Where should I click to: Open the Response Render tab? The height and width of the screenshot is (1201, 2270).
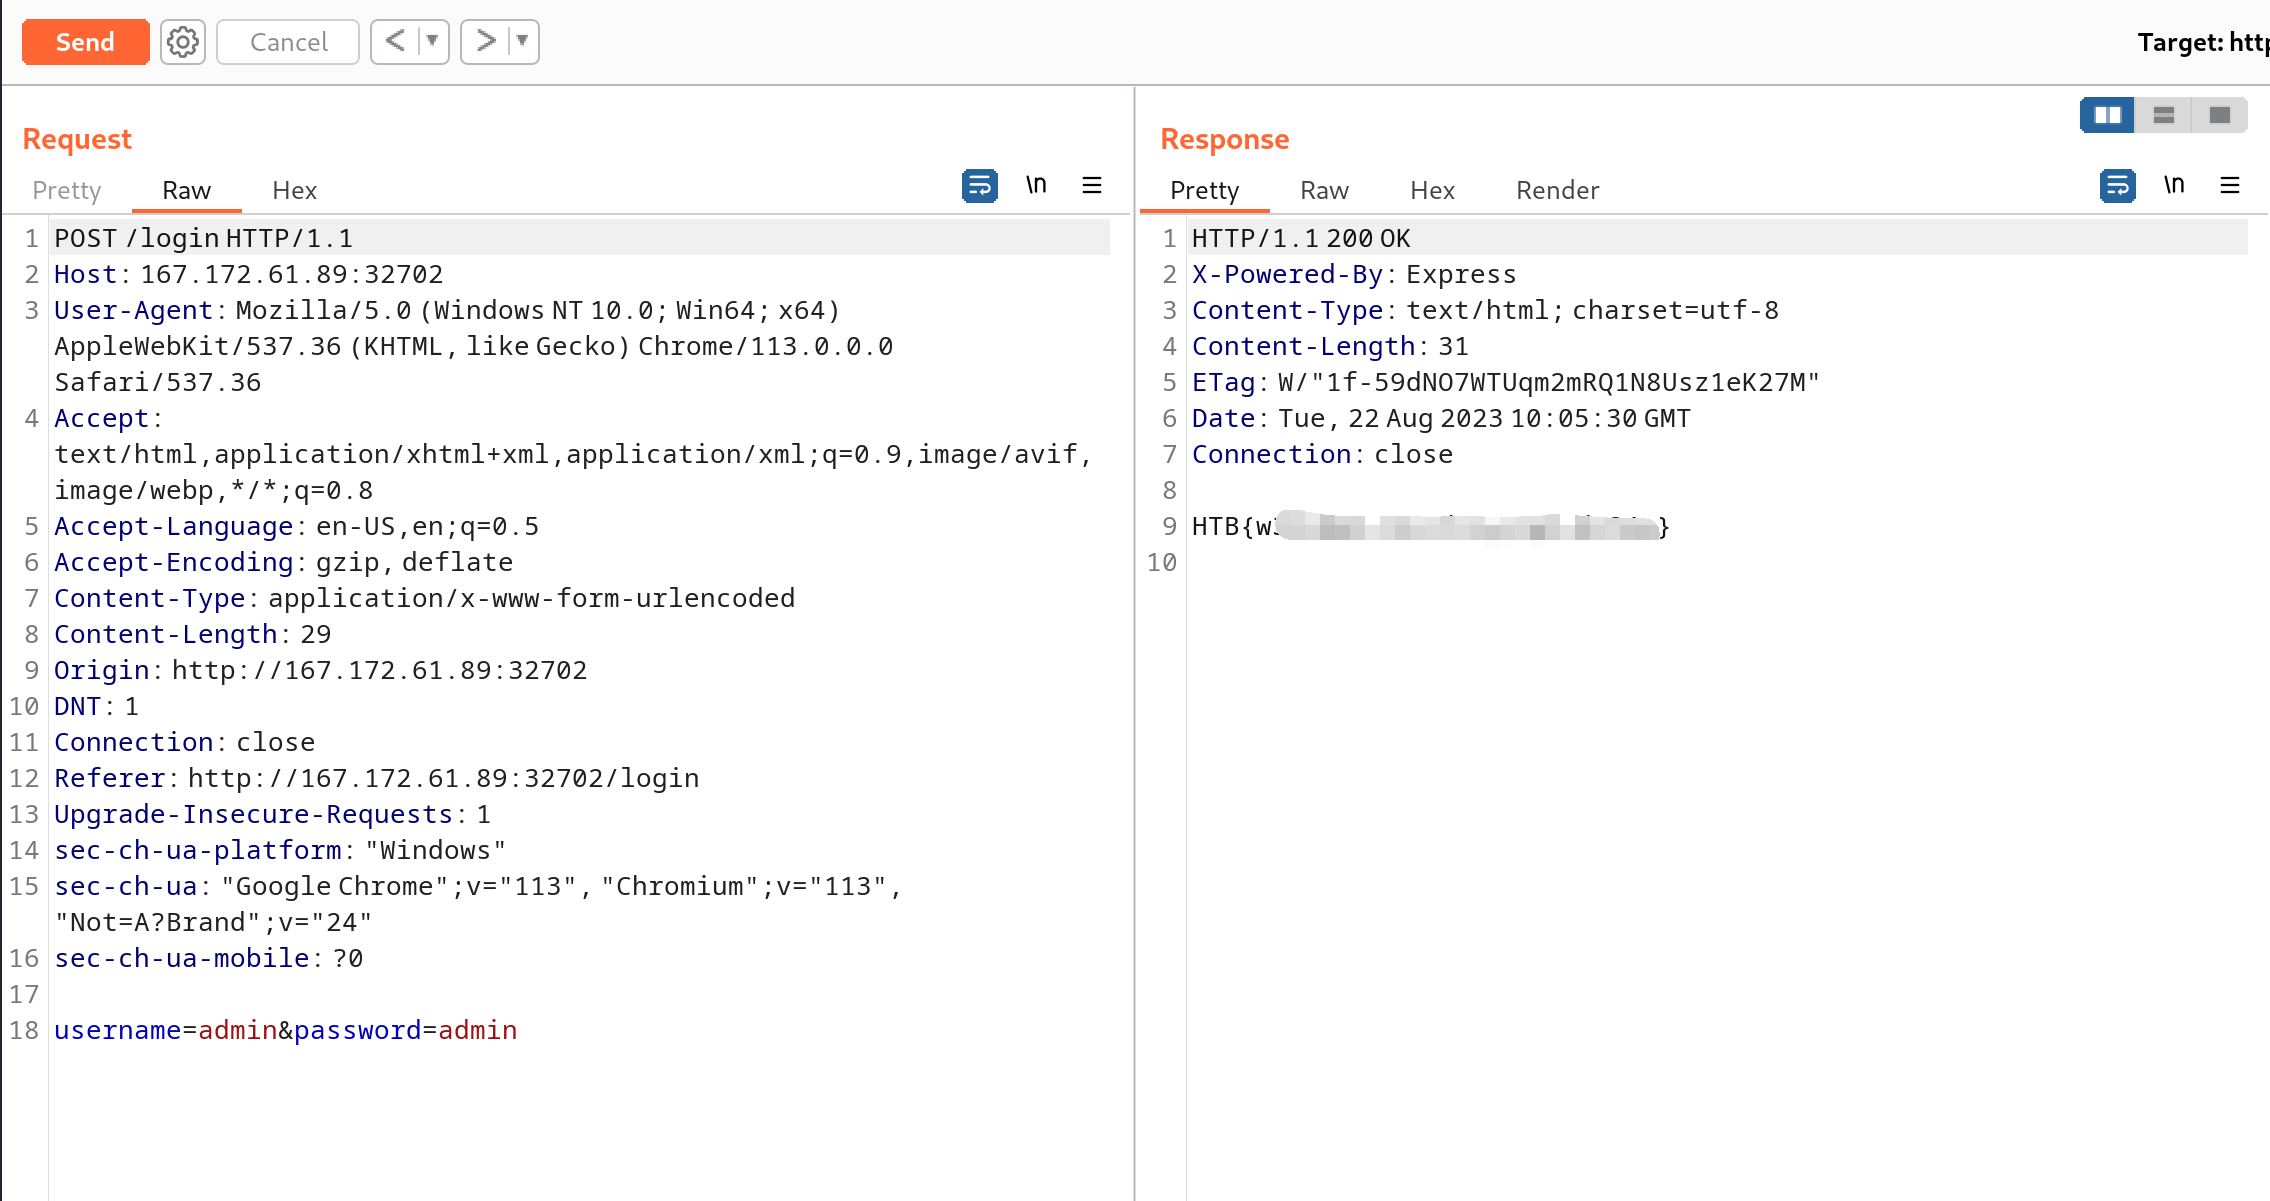1558,190
